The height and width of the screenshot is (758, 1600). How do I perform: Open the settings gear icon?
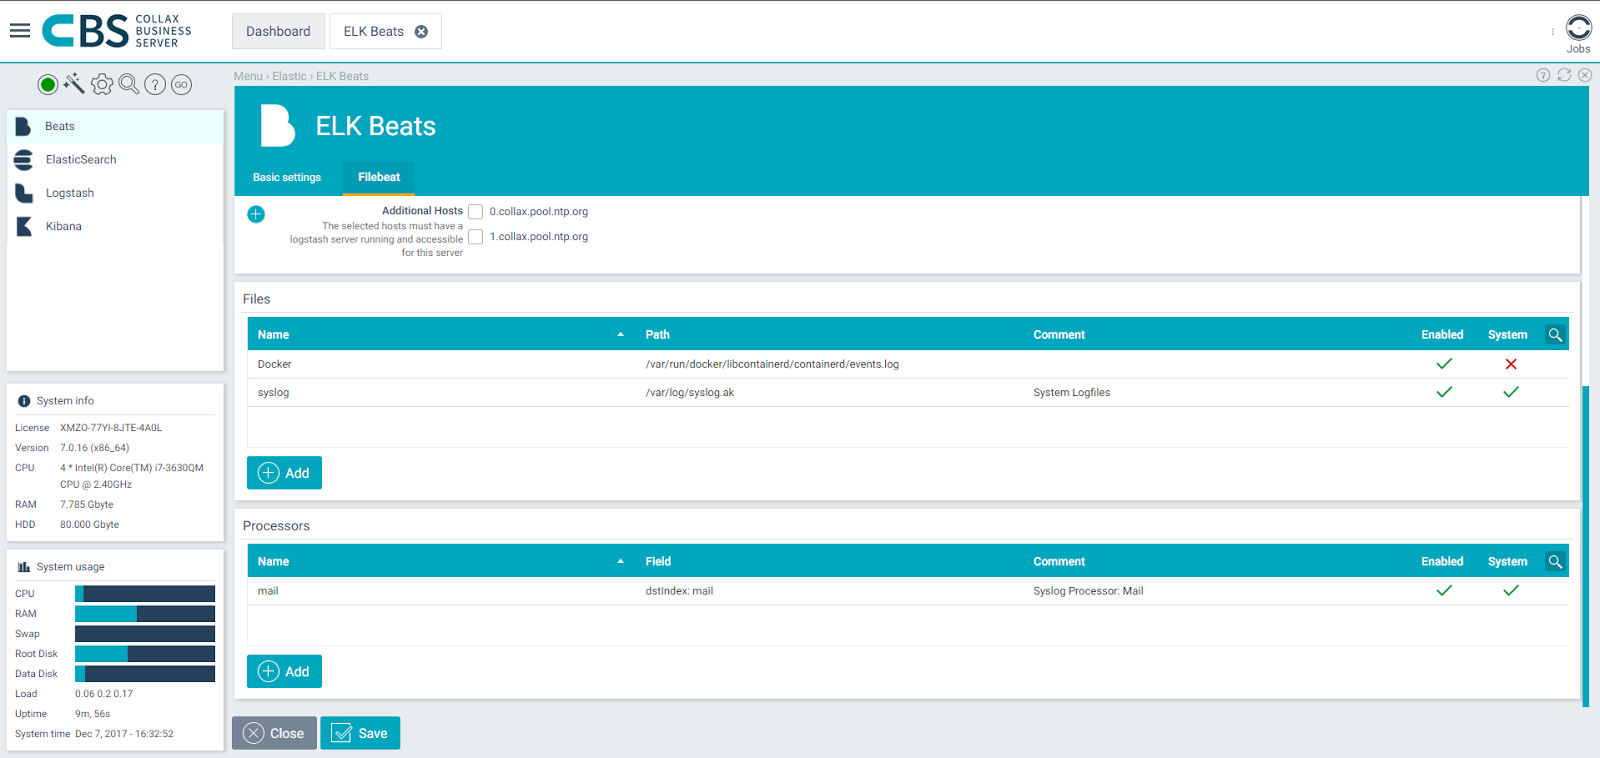[102, 85]
